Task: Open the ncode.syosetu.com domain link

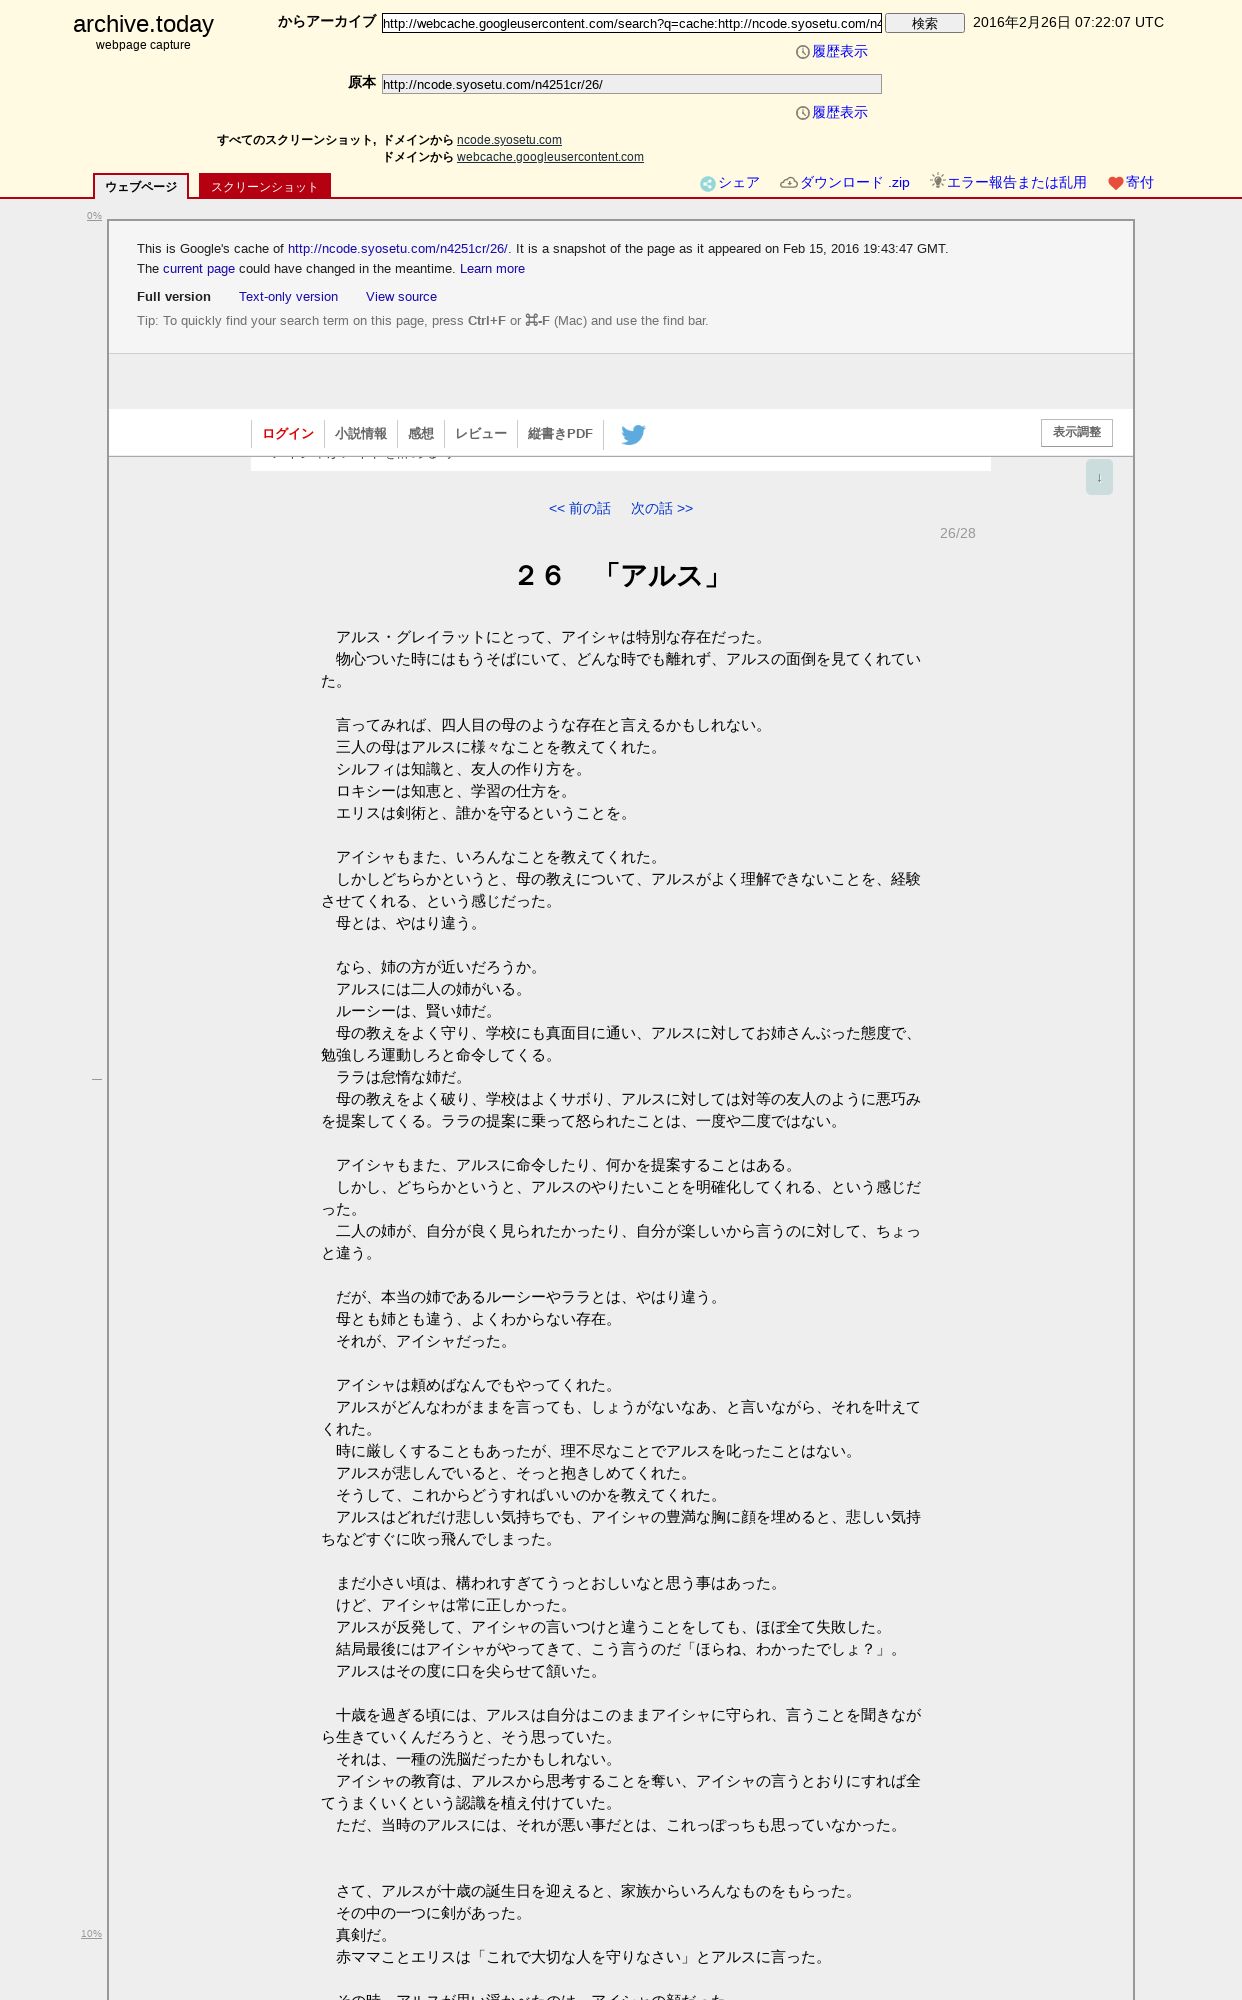Action: click(x=509, y=140)
